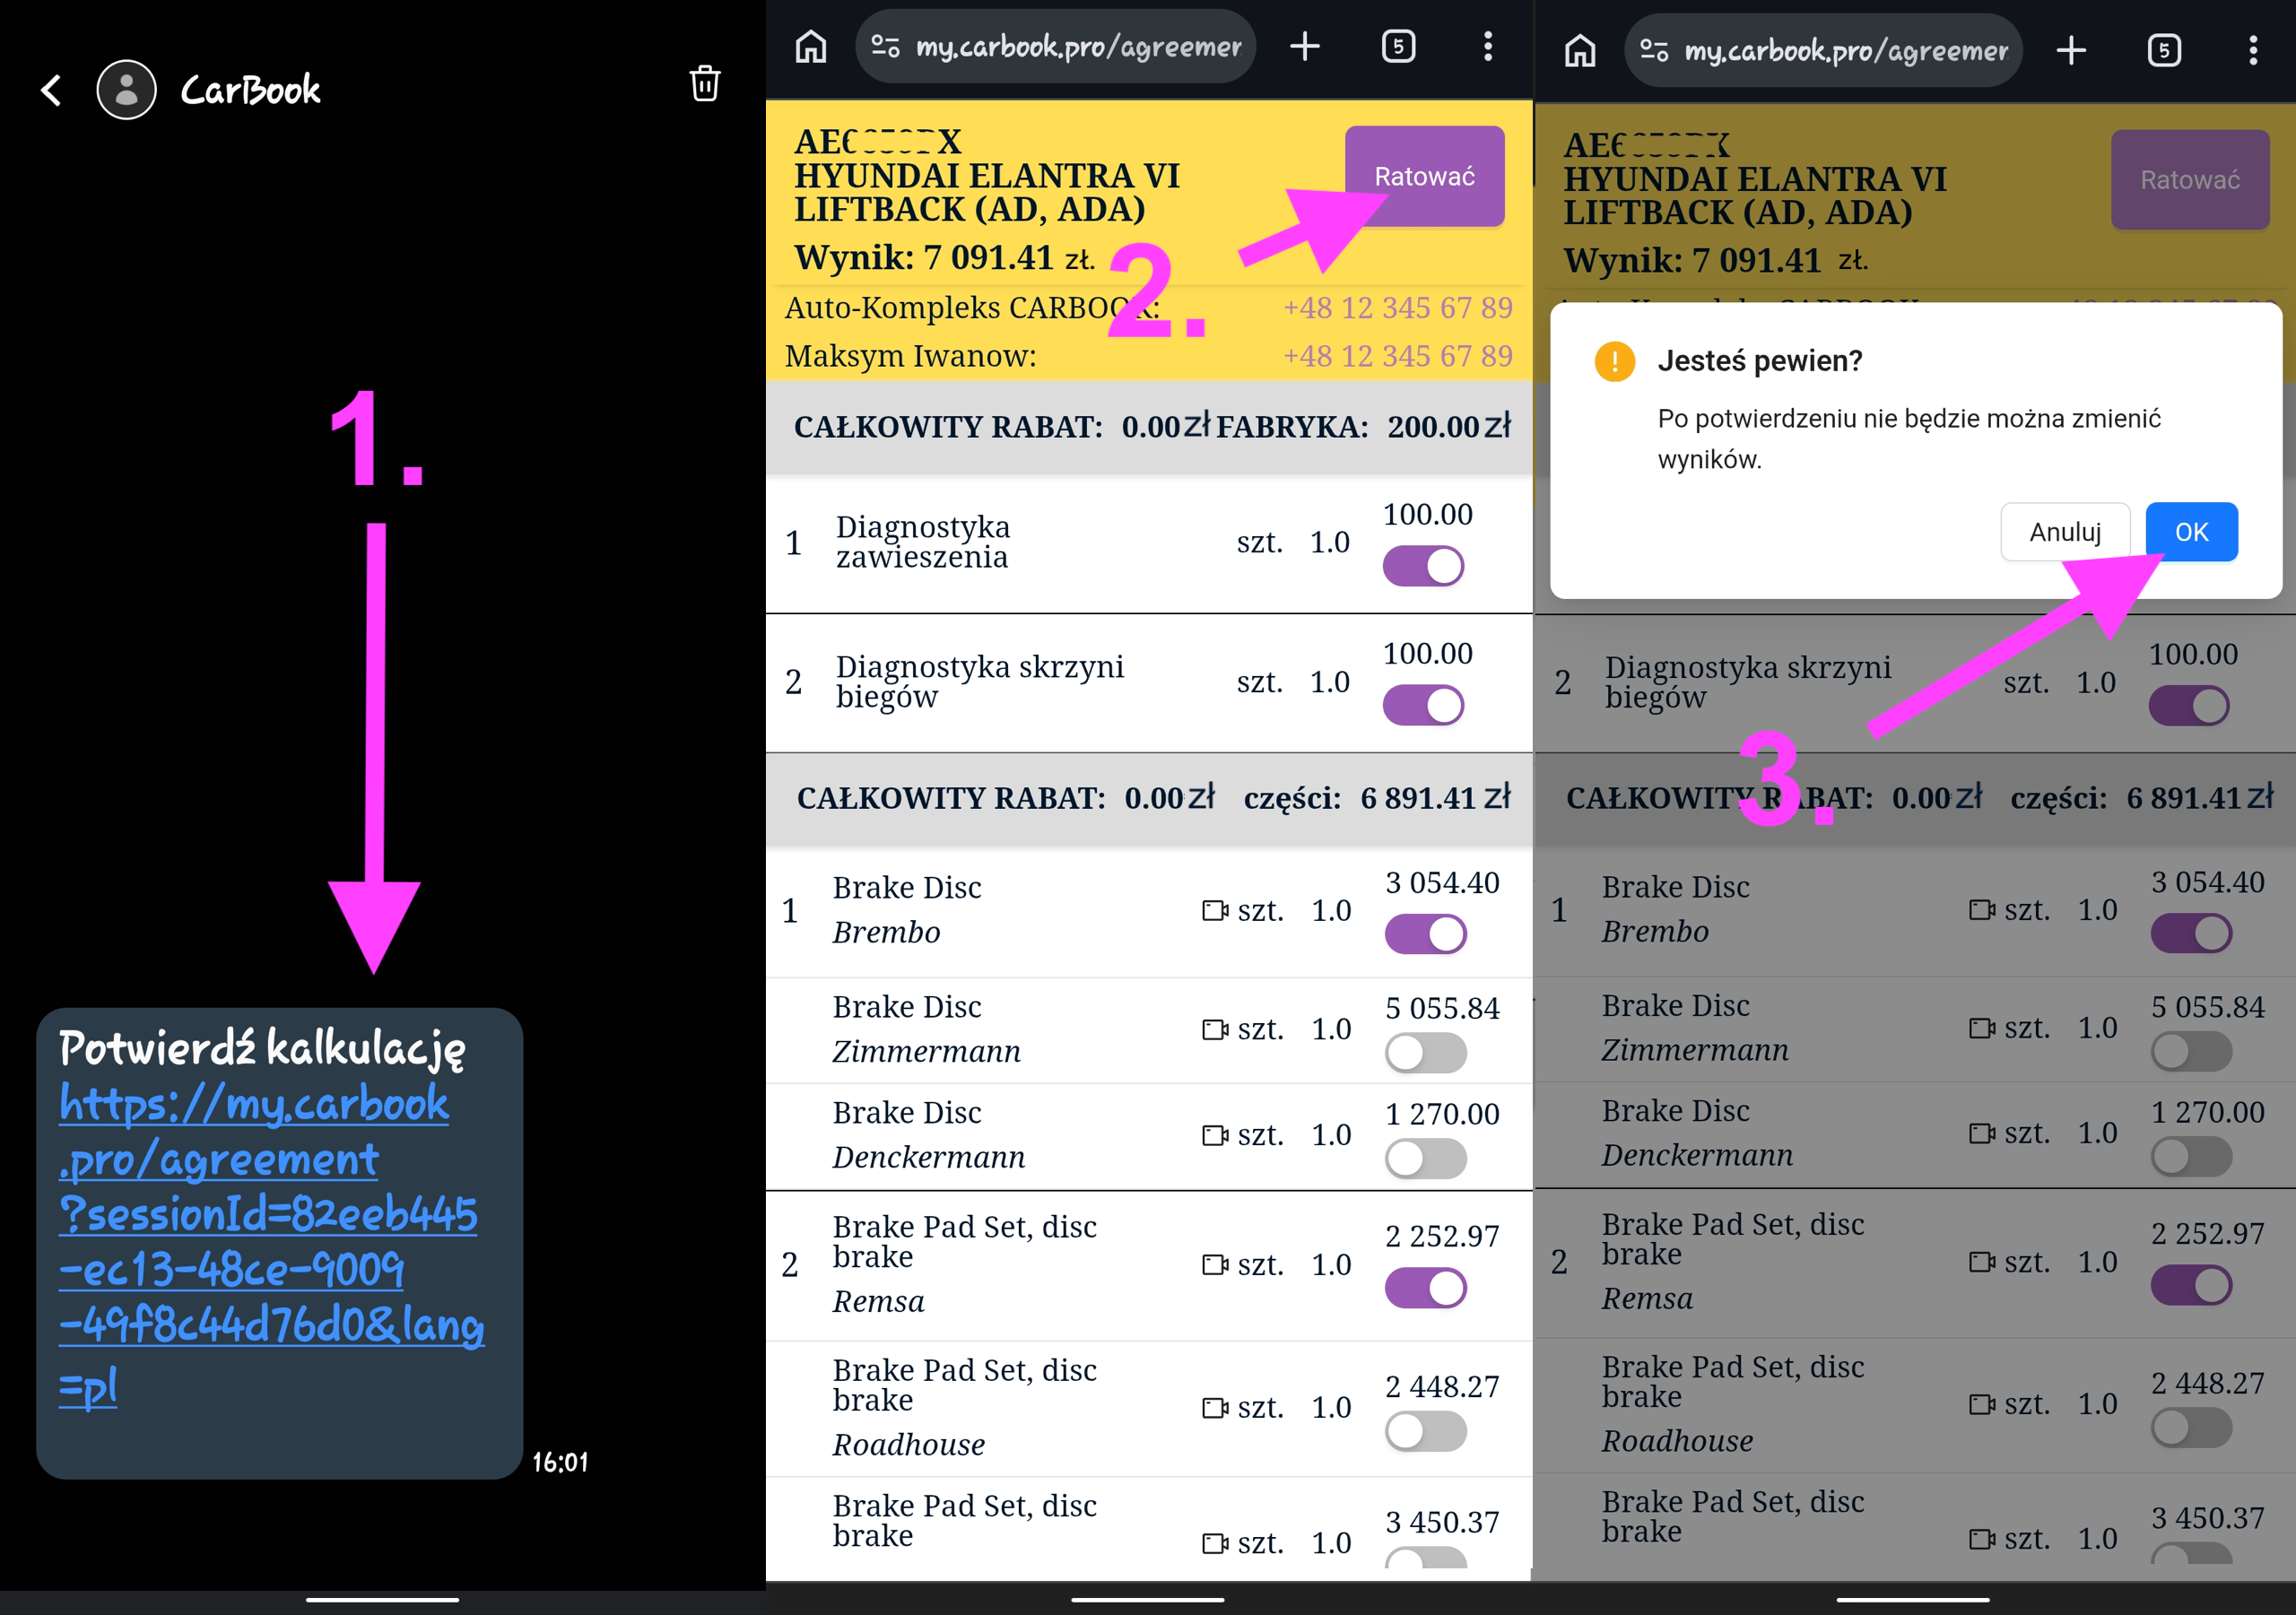Tap the address bar in middle browser

coord(1056,47)
